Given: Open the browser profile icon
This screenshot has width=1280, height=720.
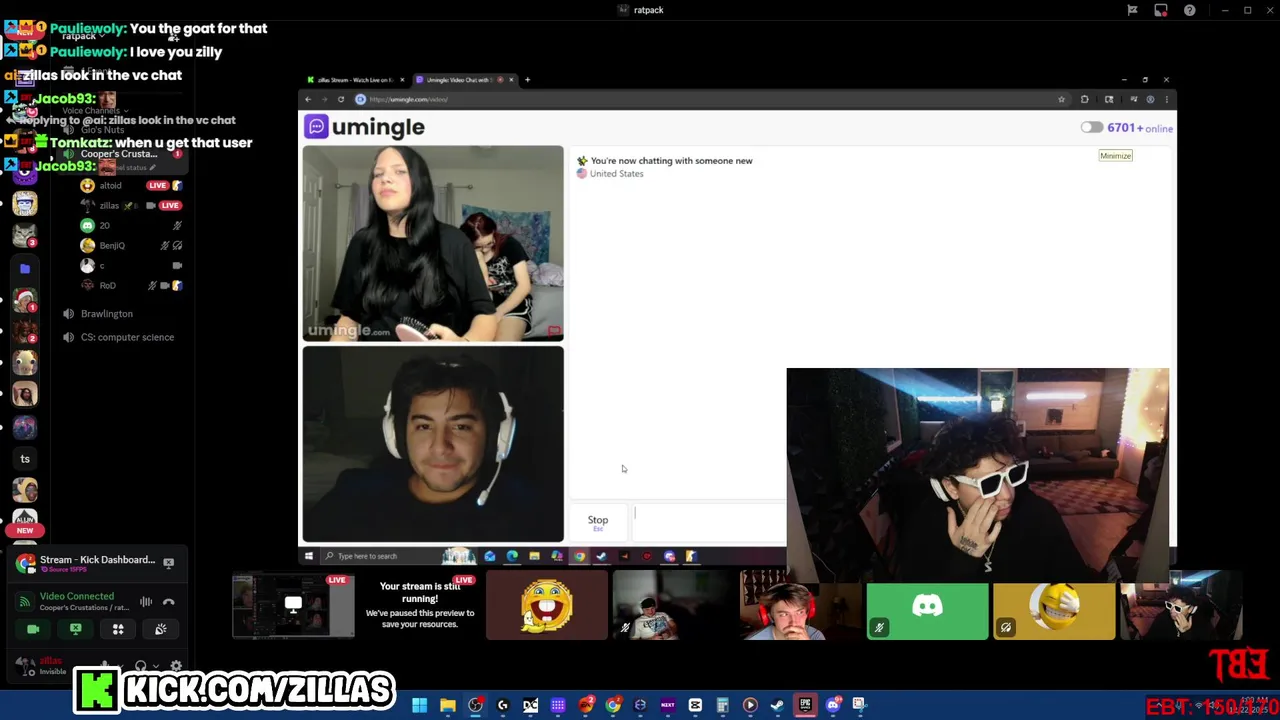Looking at the screenshot, I should click(x=1150, y=99).
